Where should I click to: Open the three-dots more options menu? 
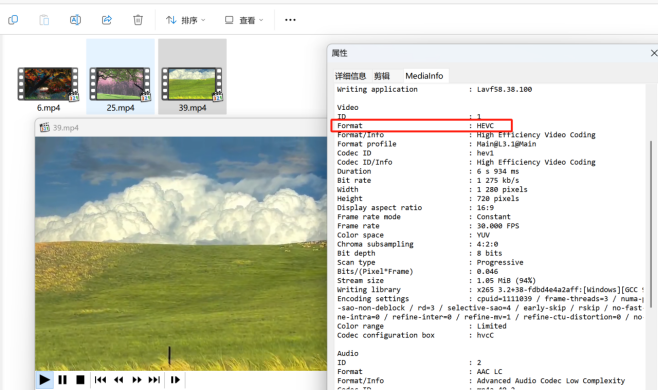tap(290, 20)
